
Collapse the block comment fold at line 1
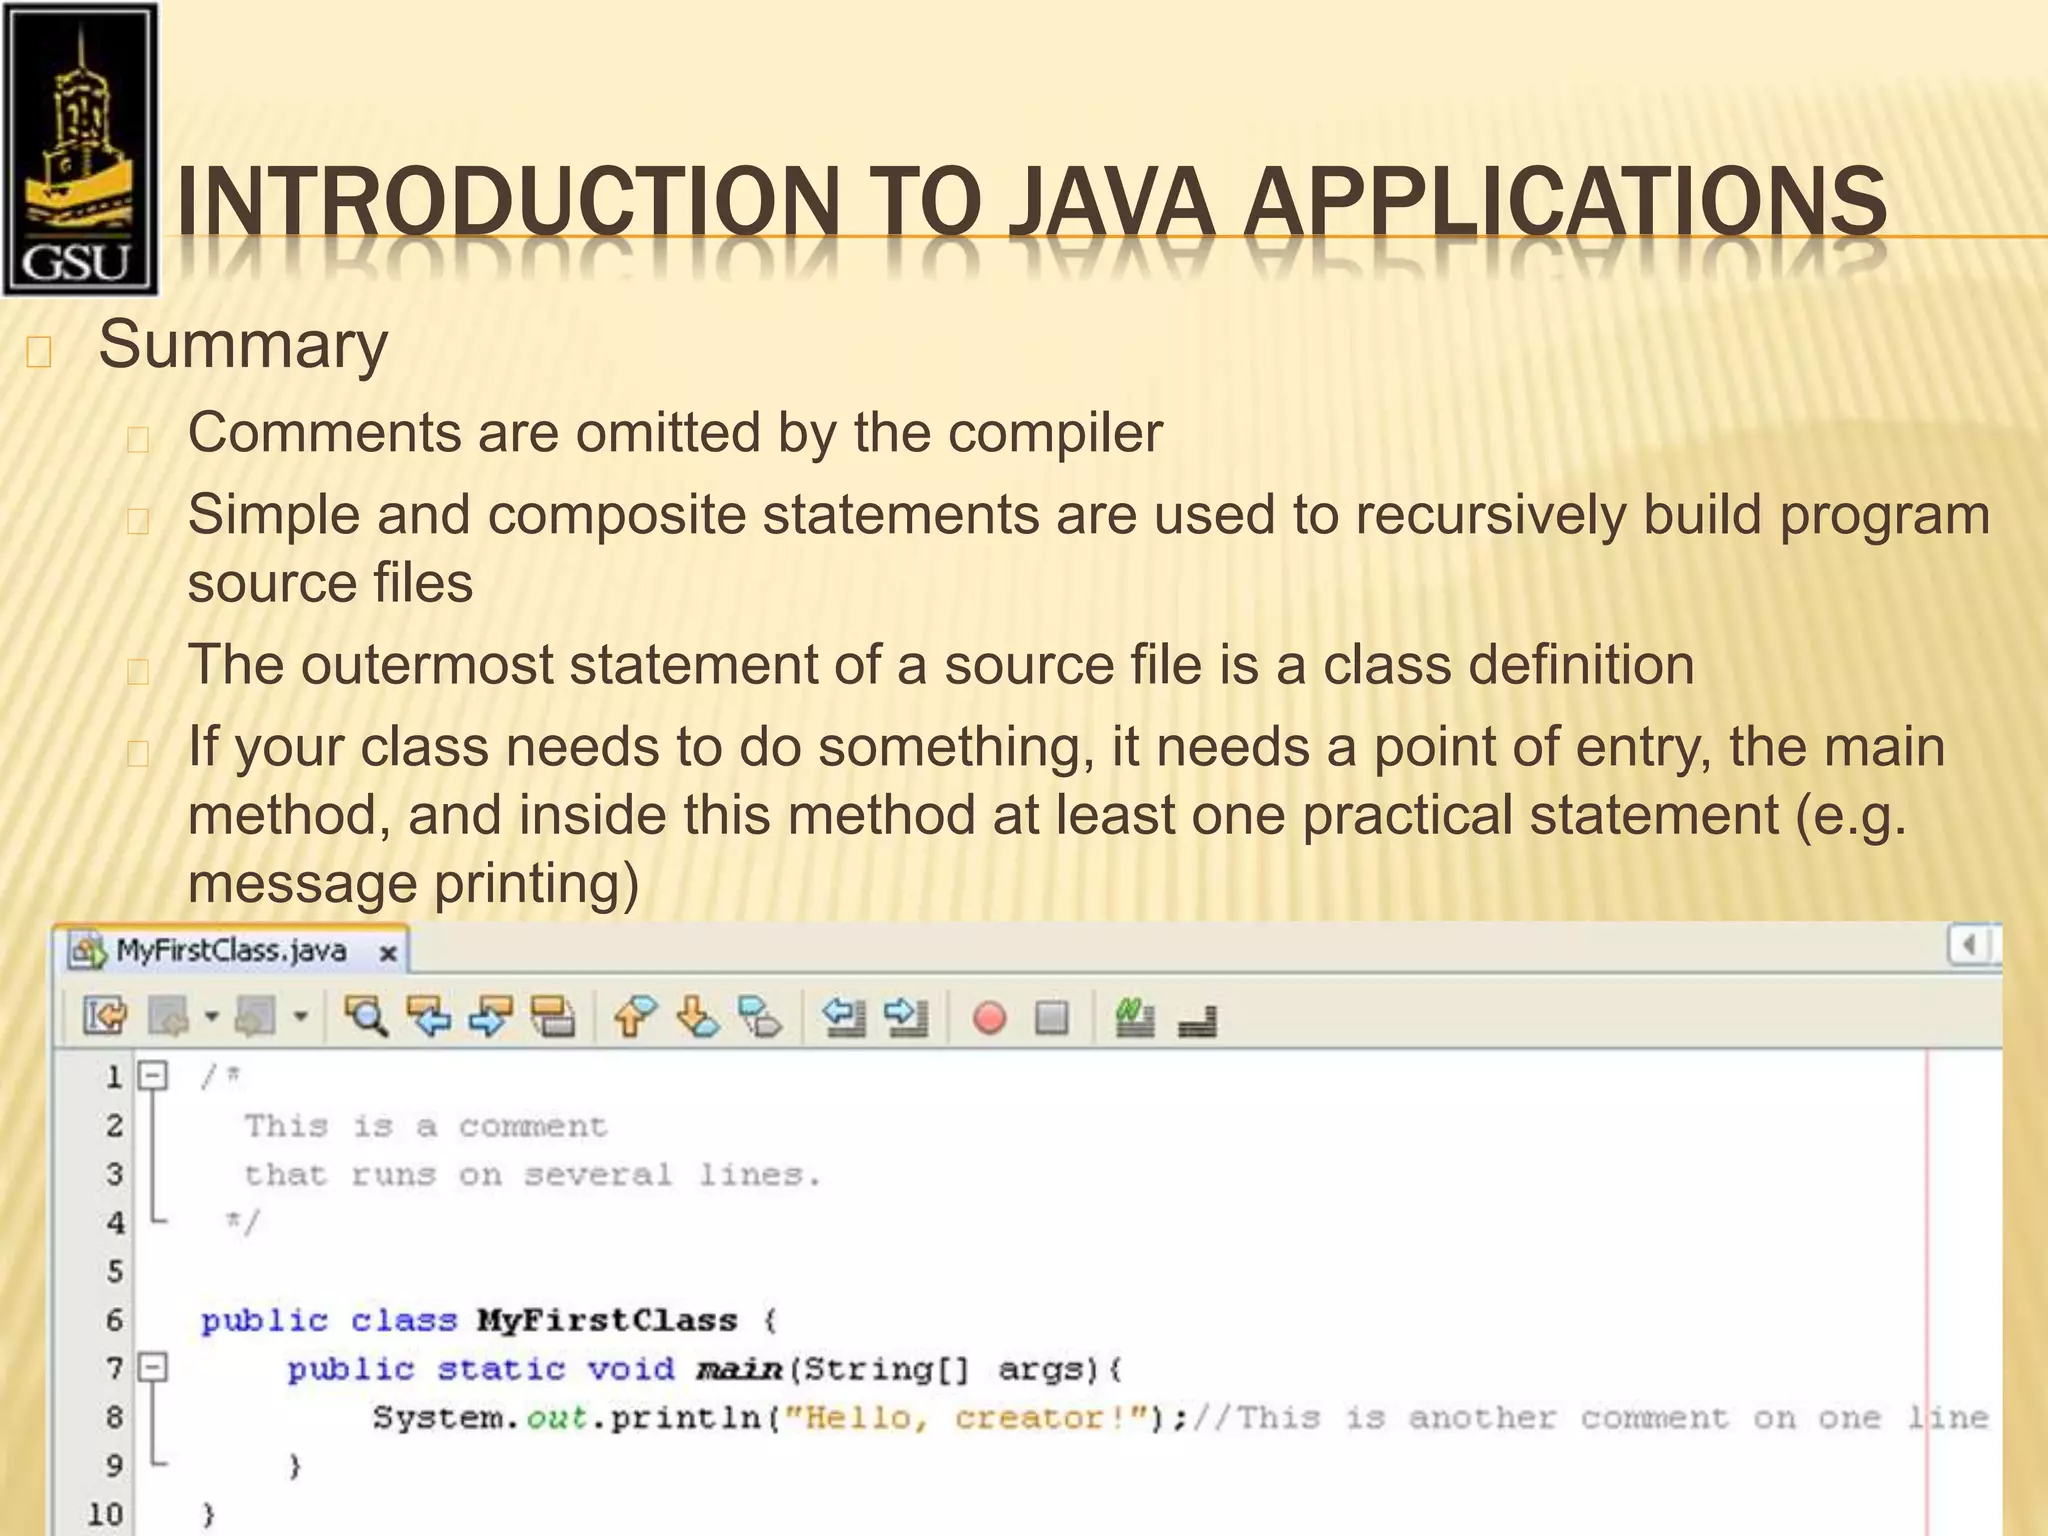[153, 1076]
